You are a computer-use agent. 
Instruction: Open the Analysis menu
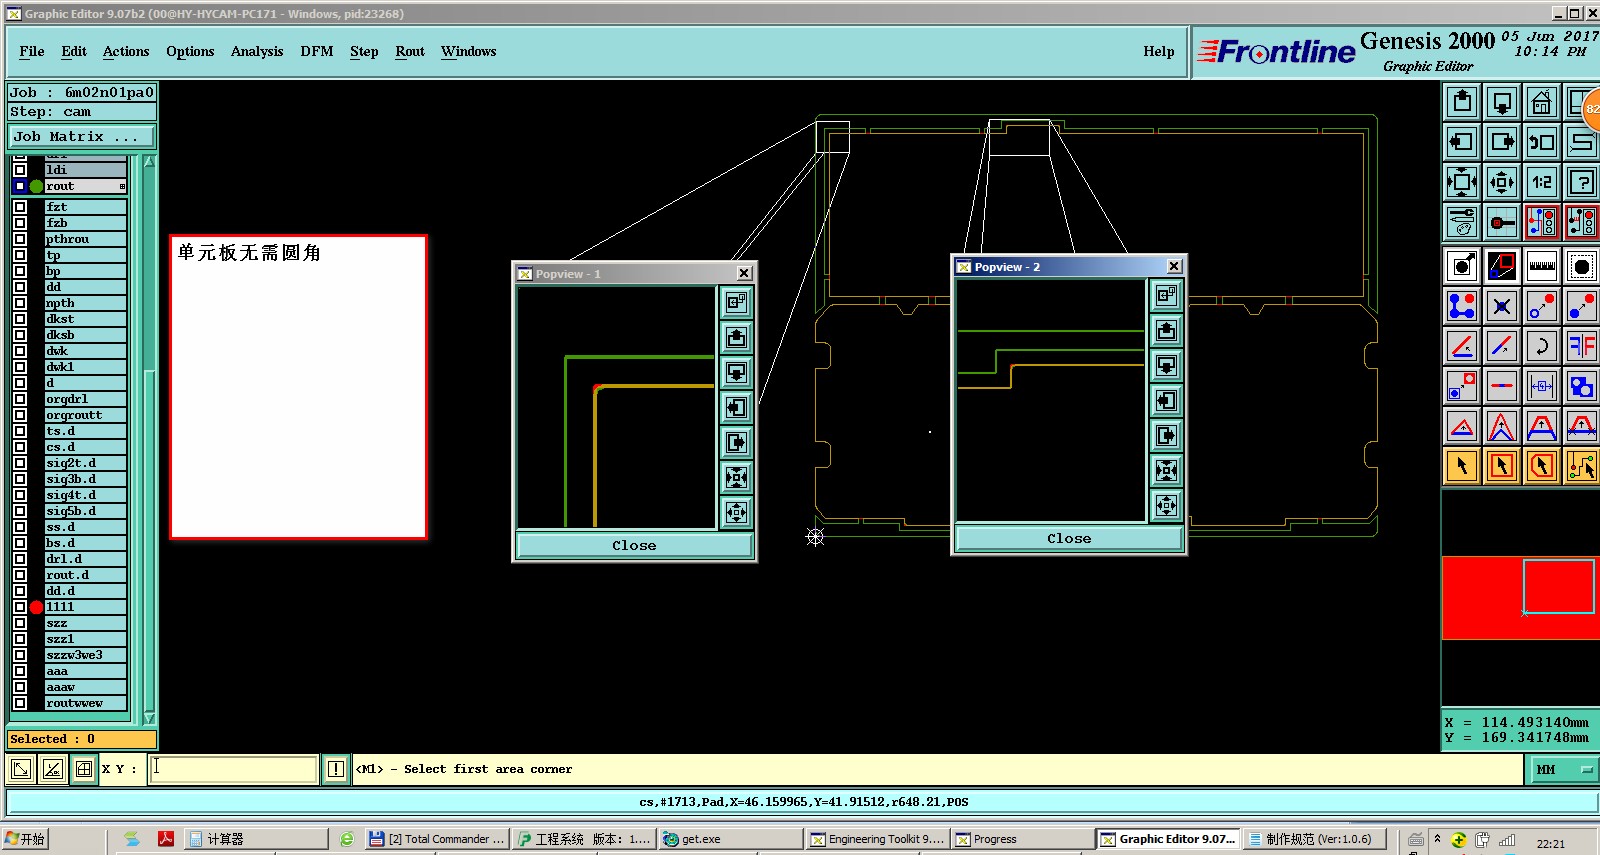[x=257, y=51]
